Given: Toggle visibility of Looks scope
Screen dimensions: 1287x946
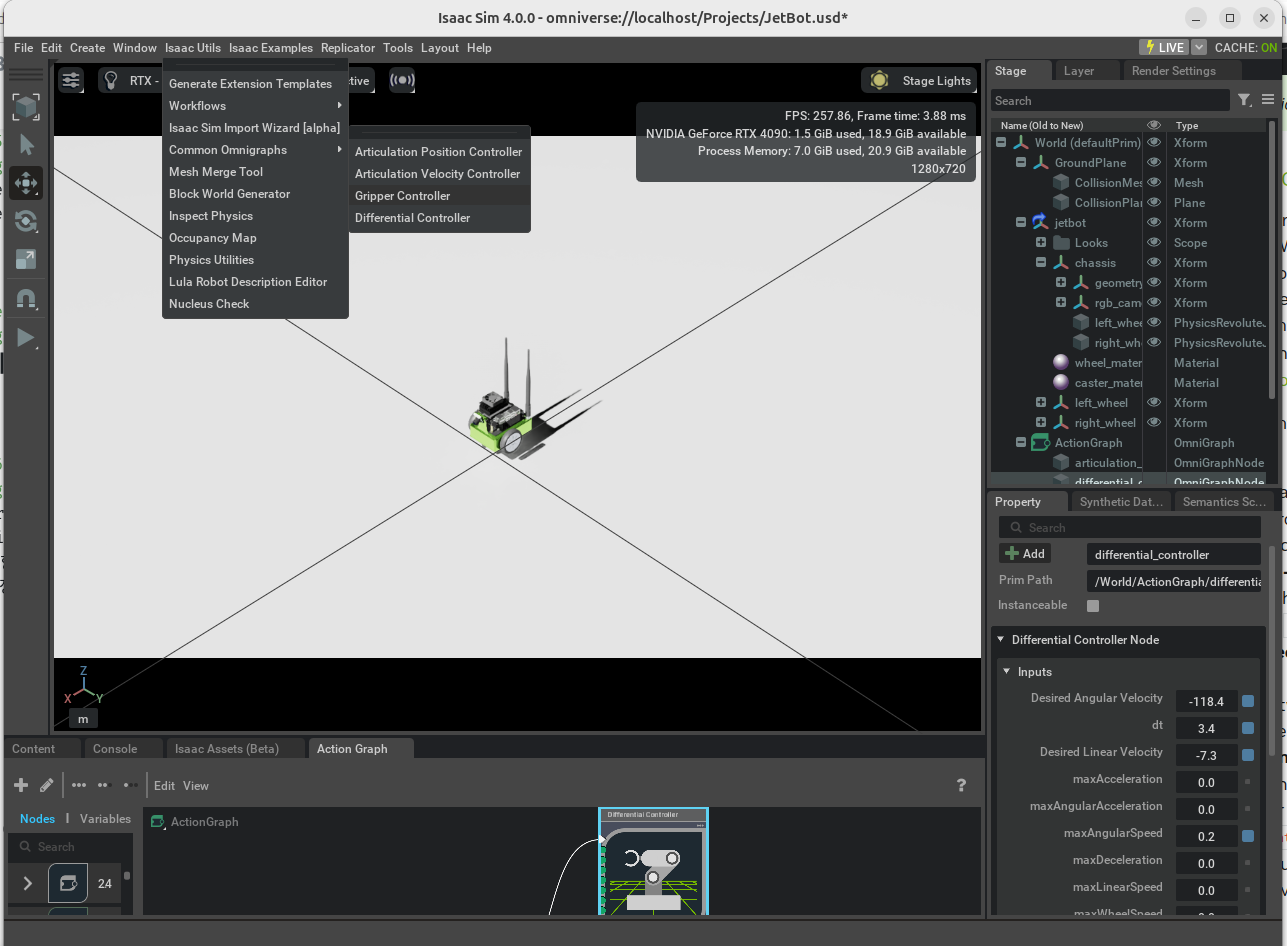Looking at the screenshot, I should tap(1154, 243).
